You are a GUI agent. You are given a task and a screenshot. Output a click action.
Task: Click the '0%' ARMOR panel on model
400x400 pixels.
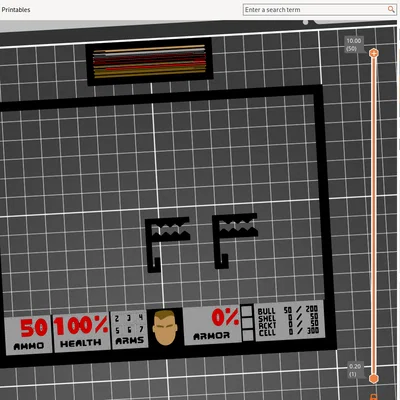click(212, 324)
